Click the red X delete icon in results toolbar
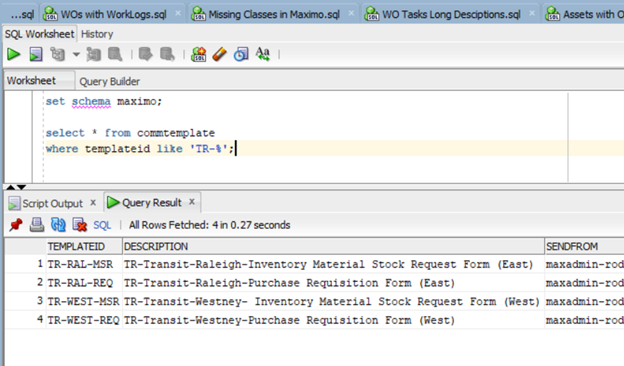Screen dimensions: 624x366 pos(80,225)
